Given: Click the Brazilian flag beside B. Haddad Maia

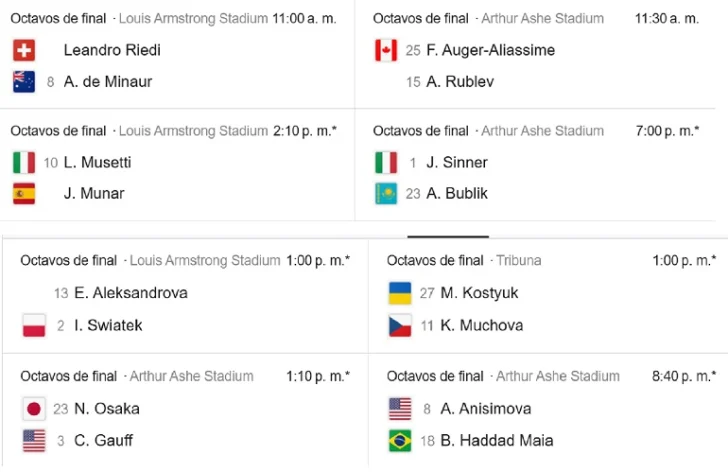Looking at the screenshot, I should pos(400,440).
